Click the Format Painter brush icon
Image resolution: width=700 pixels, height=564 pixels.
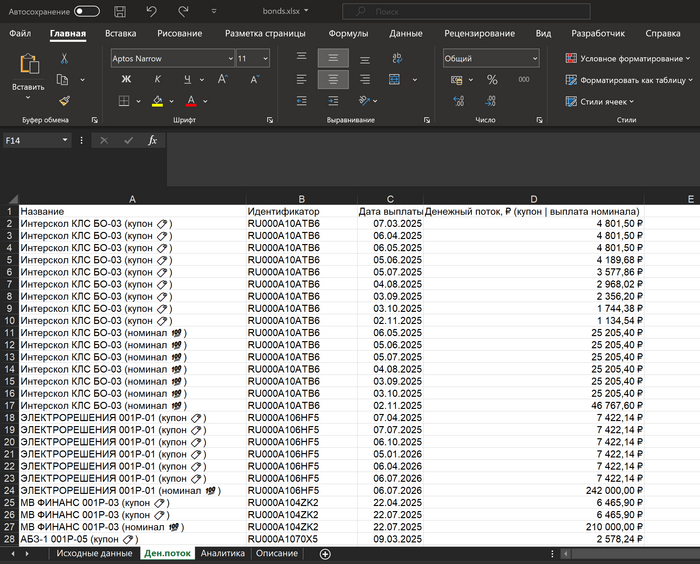pyautogui.click(x=64, y=100)
